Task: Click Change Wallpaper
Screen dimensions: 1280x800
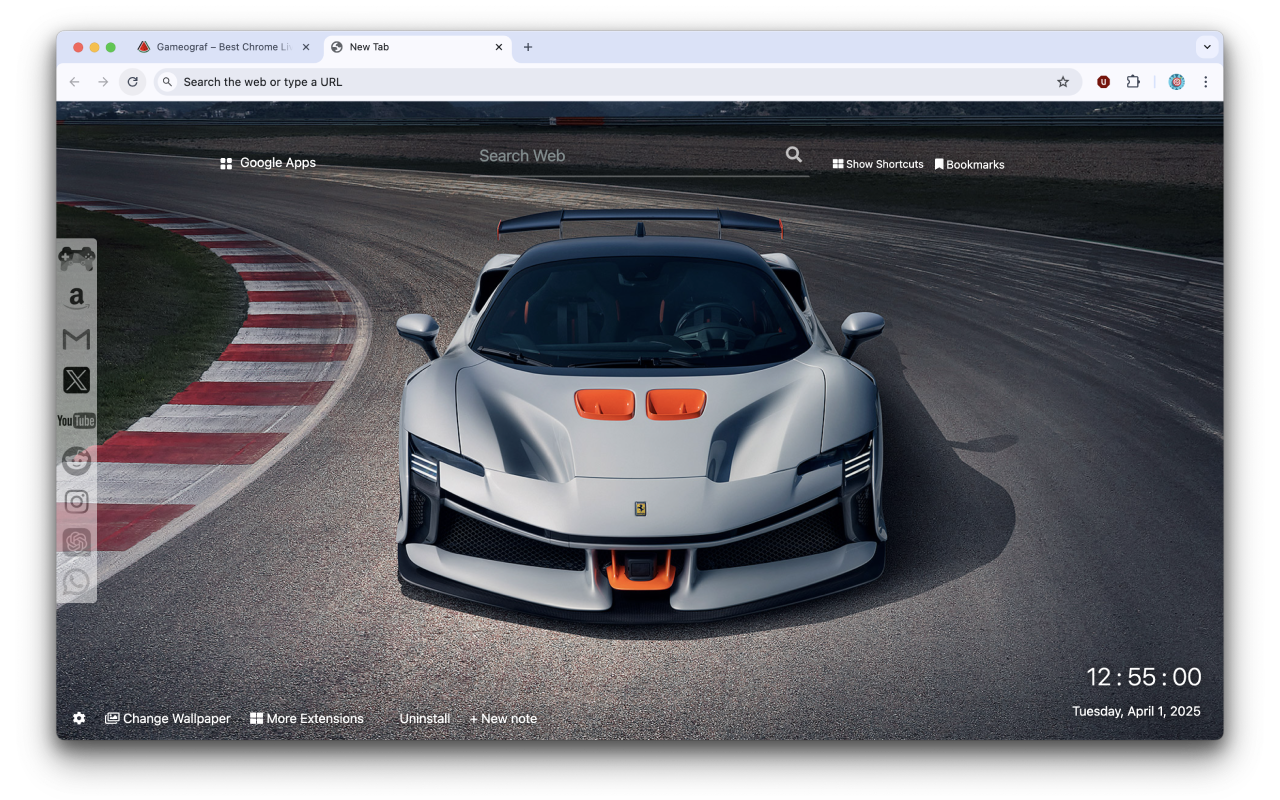Action: point(167,718)
